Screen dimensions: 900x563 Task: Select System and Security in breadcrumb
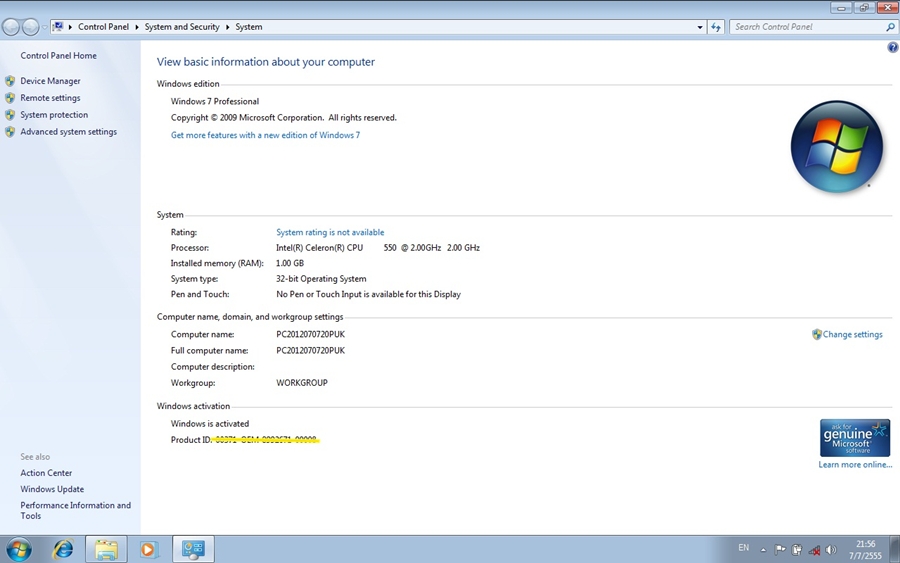point(182,27)
